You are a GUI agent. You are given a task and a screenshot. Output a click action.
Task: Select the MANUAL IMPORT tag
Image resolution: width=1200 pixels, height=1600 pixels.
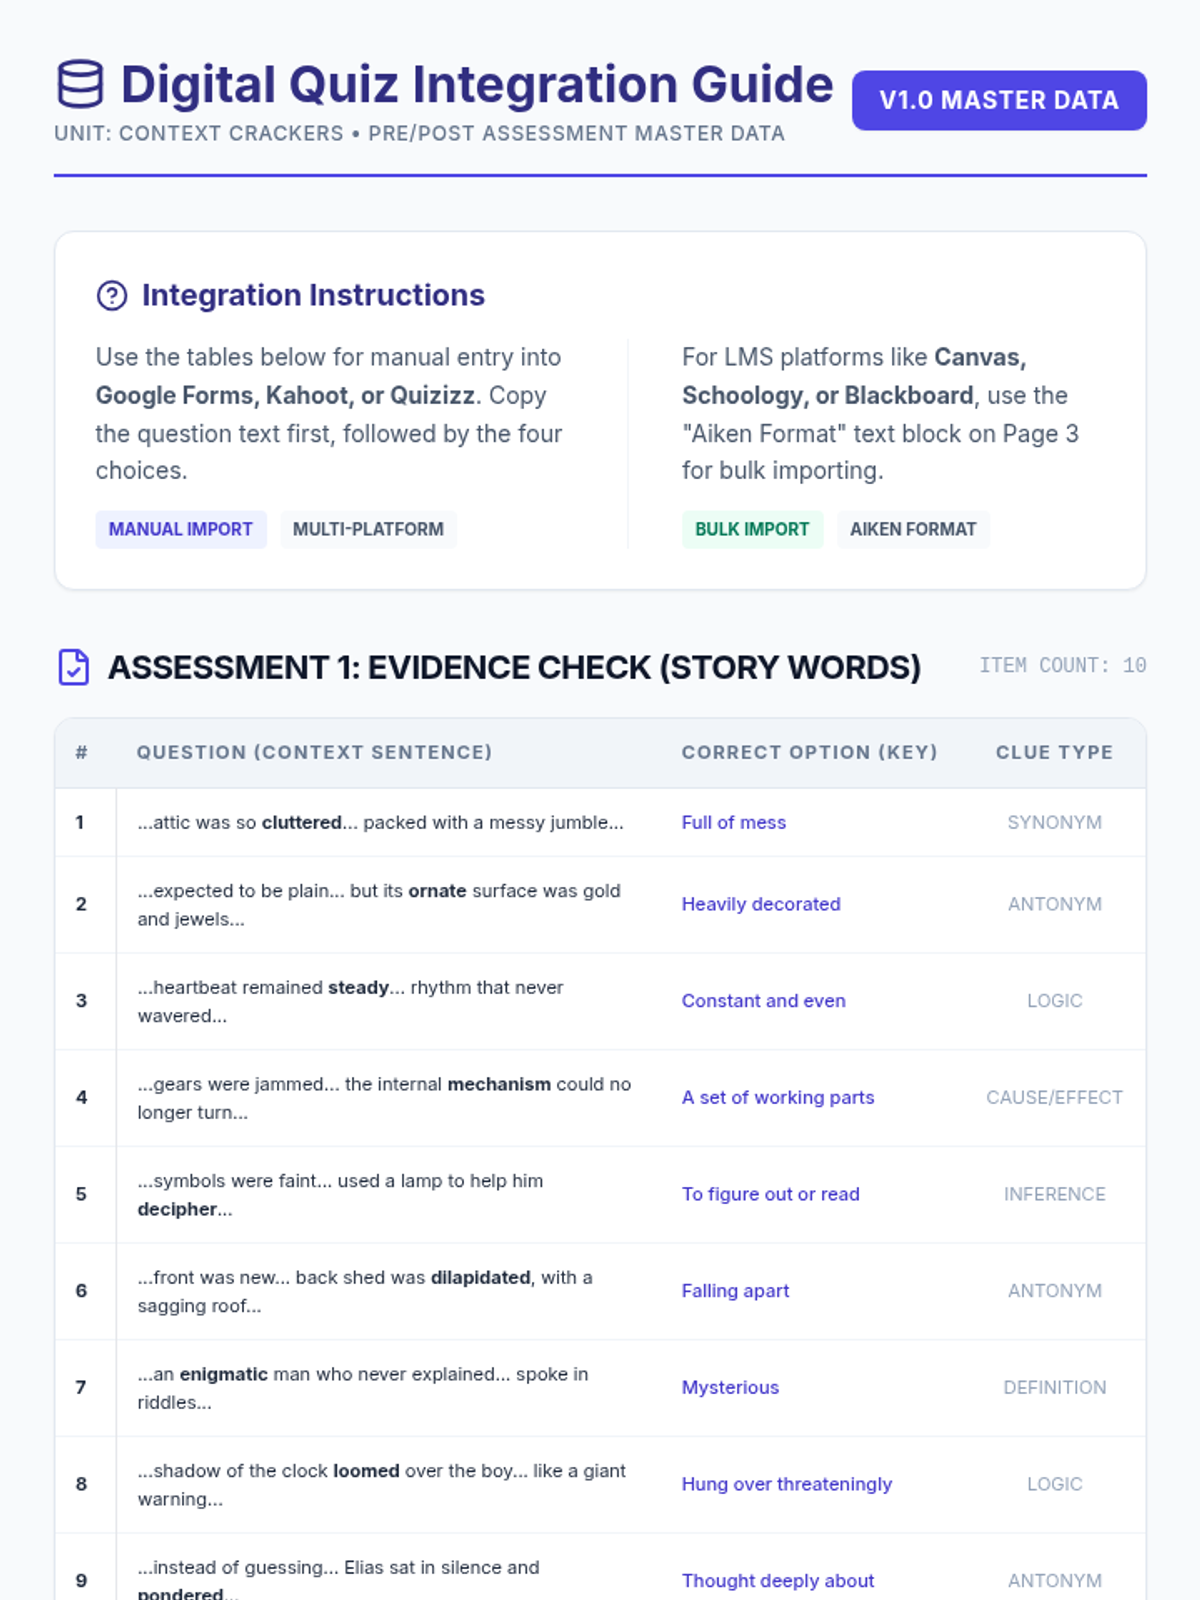click(181, 529)
